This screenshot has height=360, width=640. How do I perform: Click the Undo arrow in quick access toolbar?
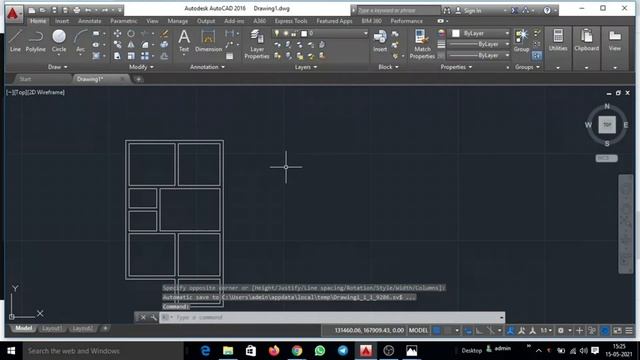tap(88, 10)
